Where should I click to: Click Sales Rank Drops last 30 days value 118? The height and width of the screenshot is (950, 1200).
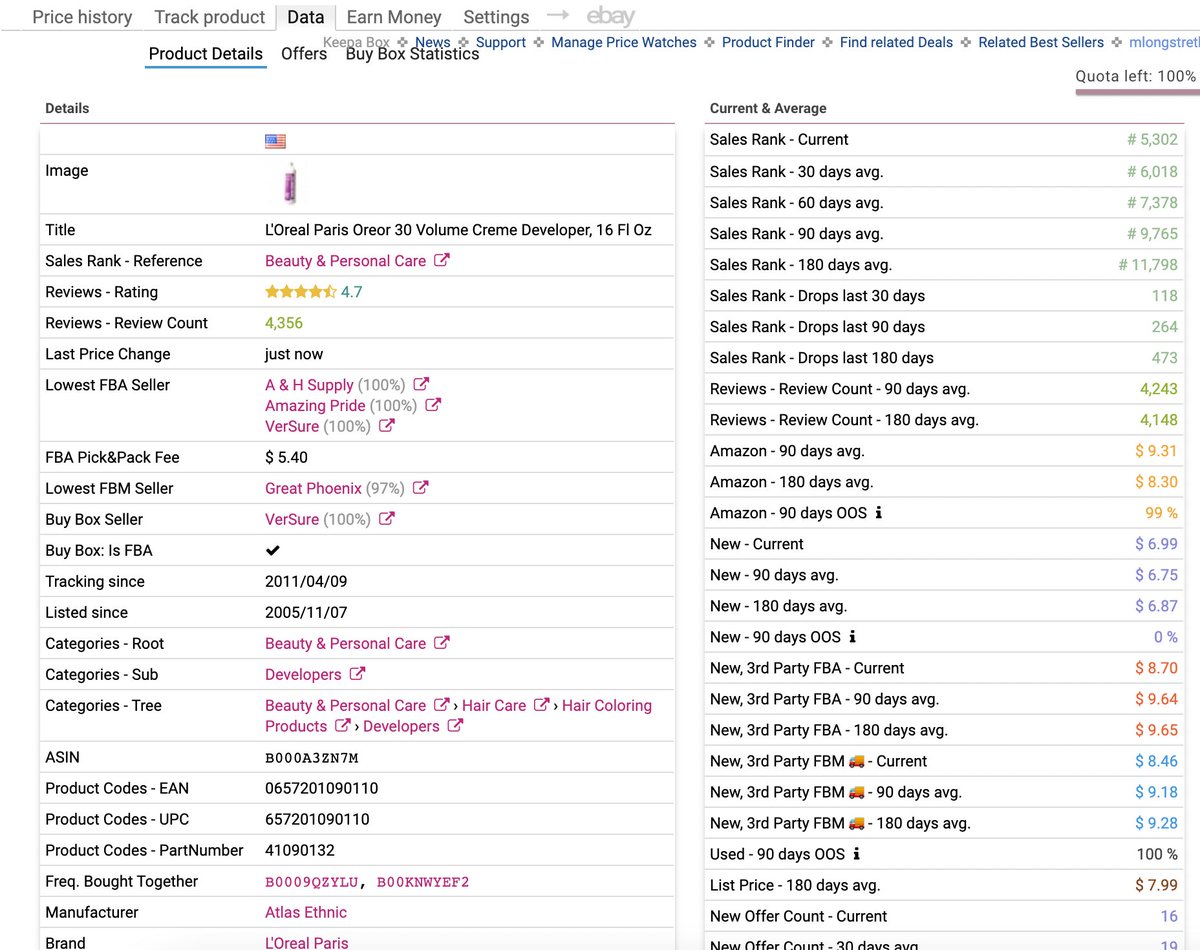[x=1165, y=296]
